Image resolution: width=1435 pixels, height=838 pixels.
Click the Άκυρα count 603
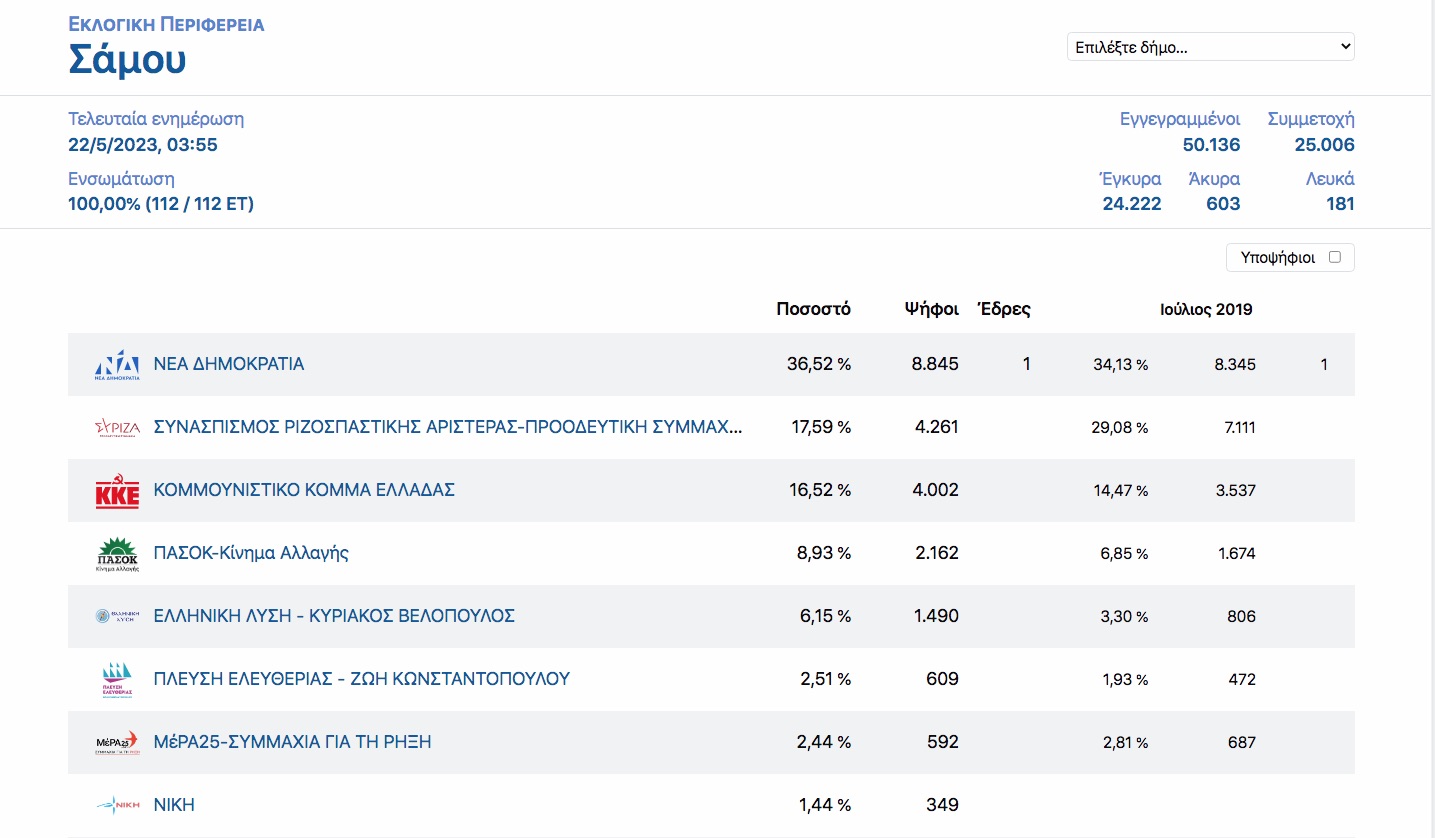(x=1224, y=204)
